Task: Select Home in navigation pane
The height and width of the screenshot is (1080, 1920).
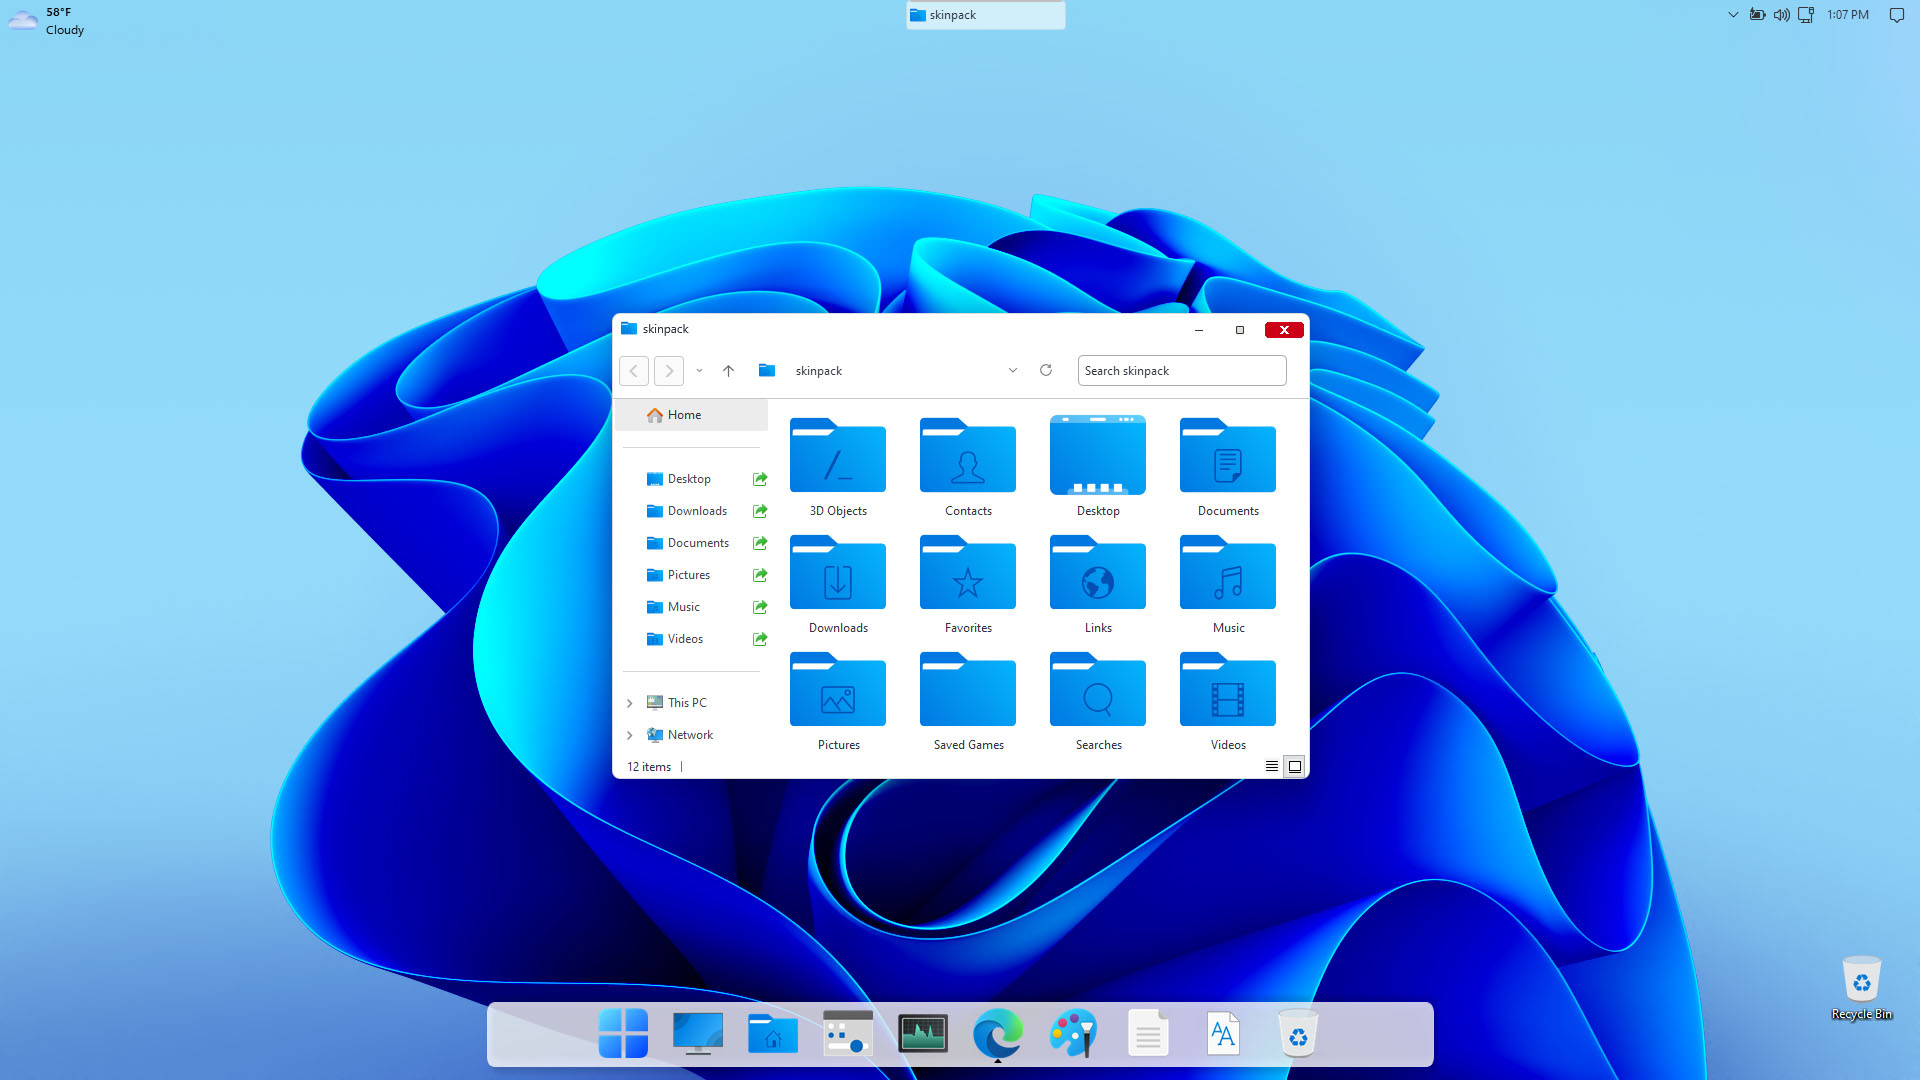Action: pyautogui.click(x=684, y=415)
